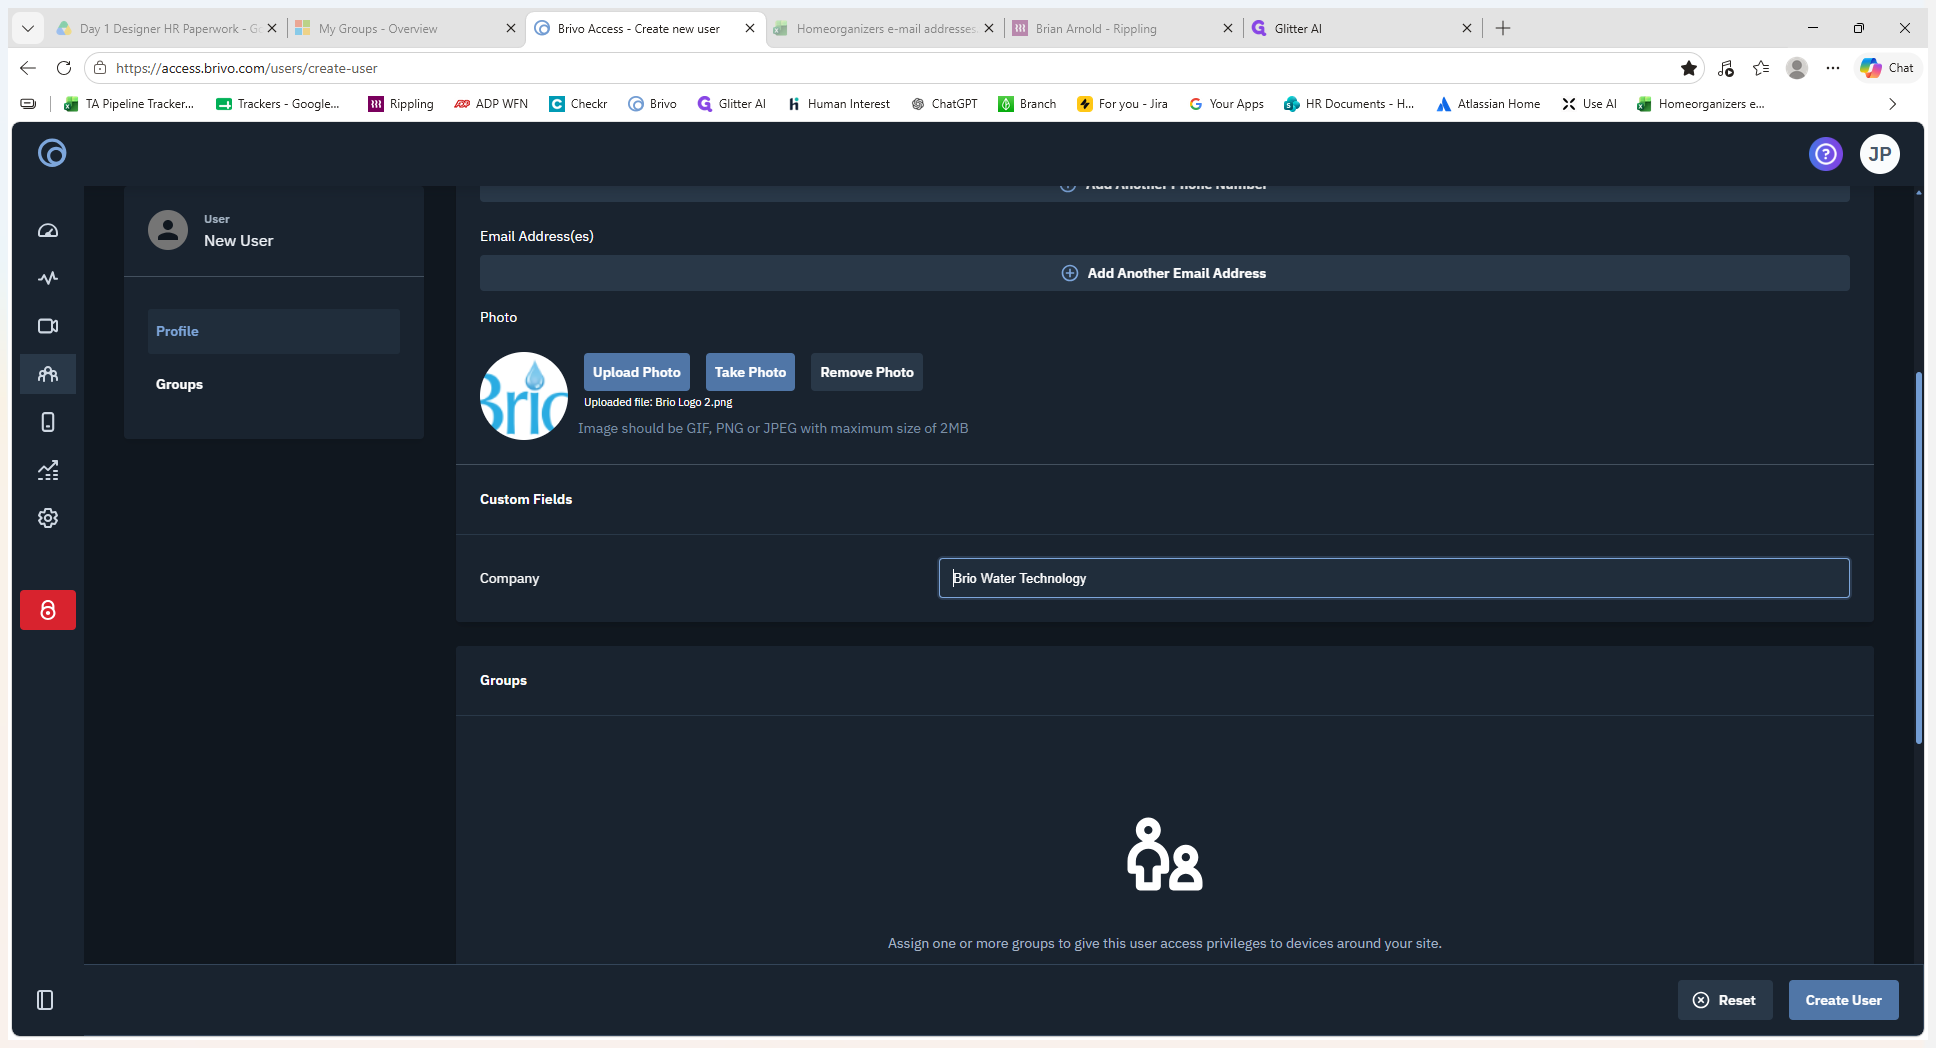Open the video camera icon in sidebar
This screenshot has height=1048, width=1936.
click(48, 326)
